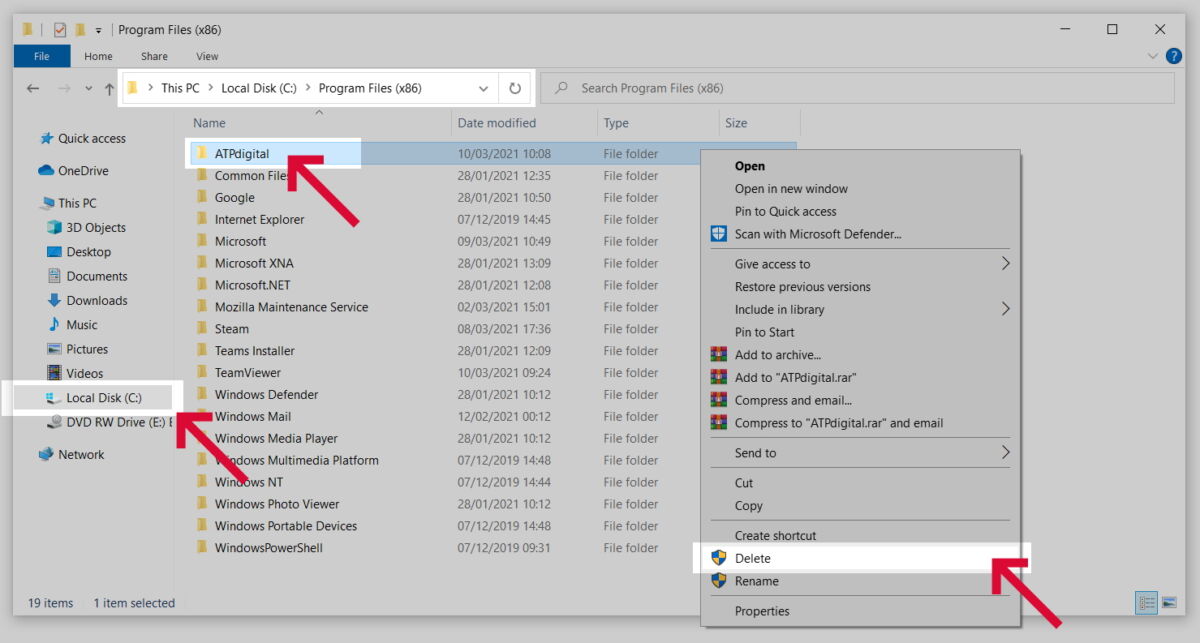Image resolution: width=1200 pixels, height=643 pixels.
Task: Click the folder icon beside Steam
Action: coord(202,329)
